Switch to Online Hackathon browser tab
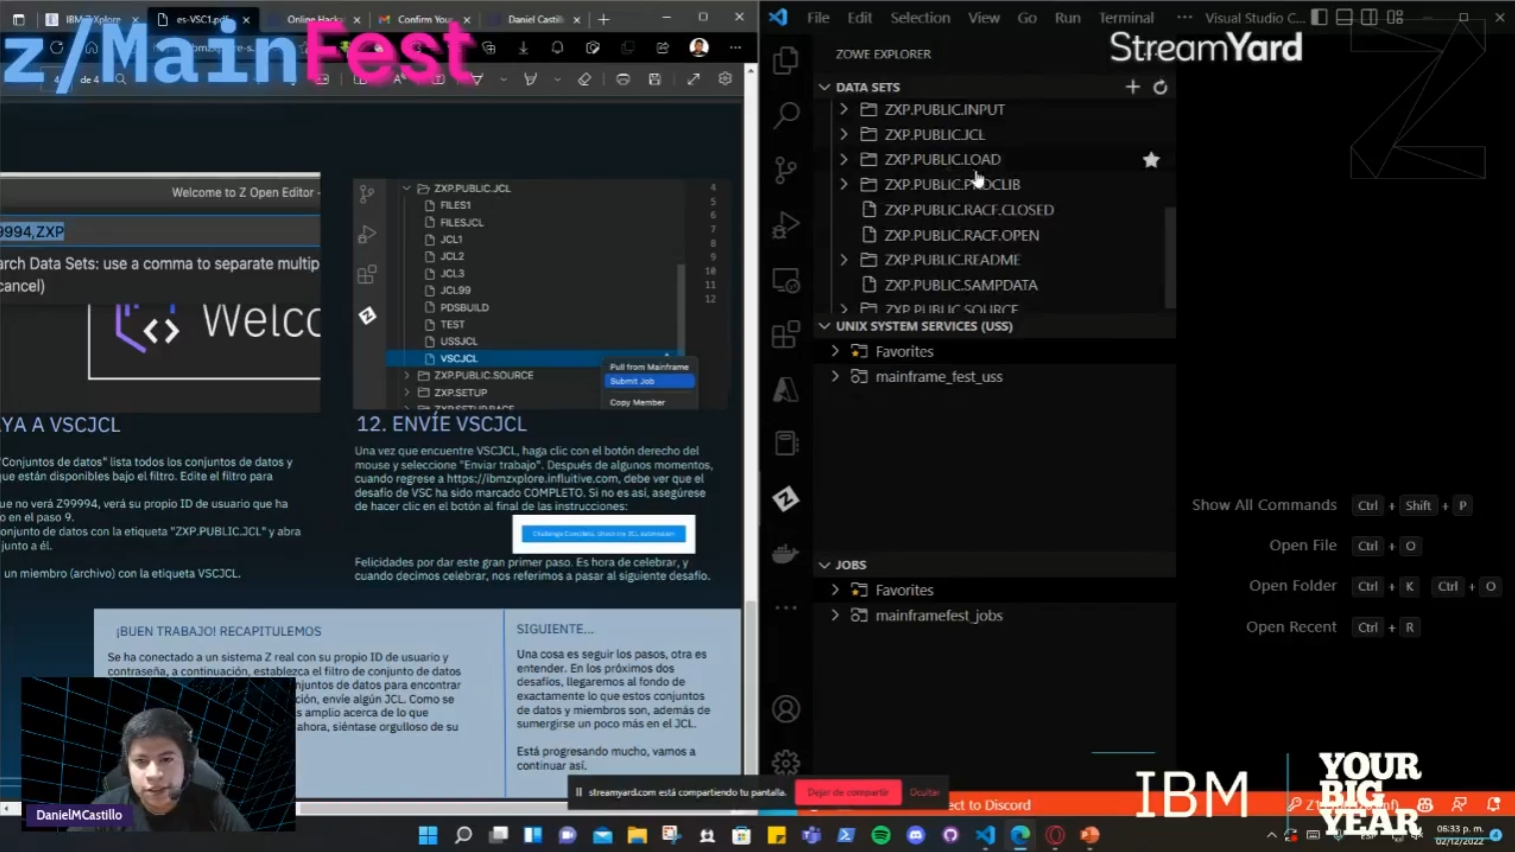The height and width of the screenshot is (852, 1515). pyautogui.click(x=315, y=19)
